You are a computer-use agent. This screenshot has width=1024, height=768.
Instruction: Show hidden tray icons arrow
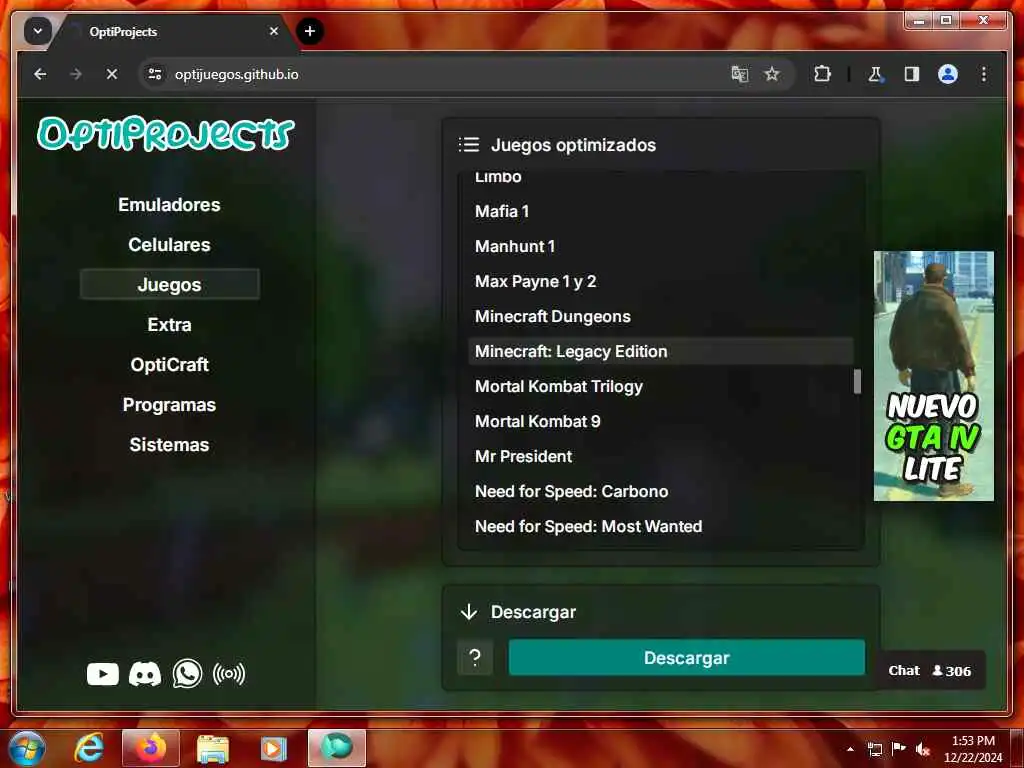point(850,749)
